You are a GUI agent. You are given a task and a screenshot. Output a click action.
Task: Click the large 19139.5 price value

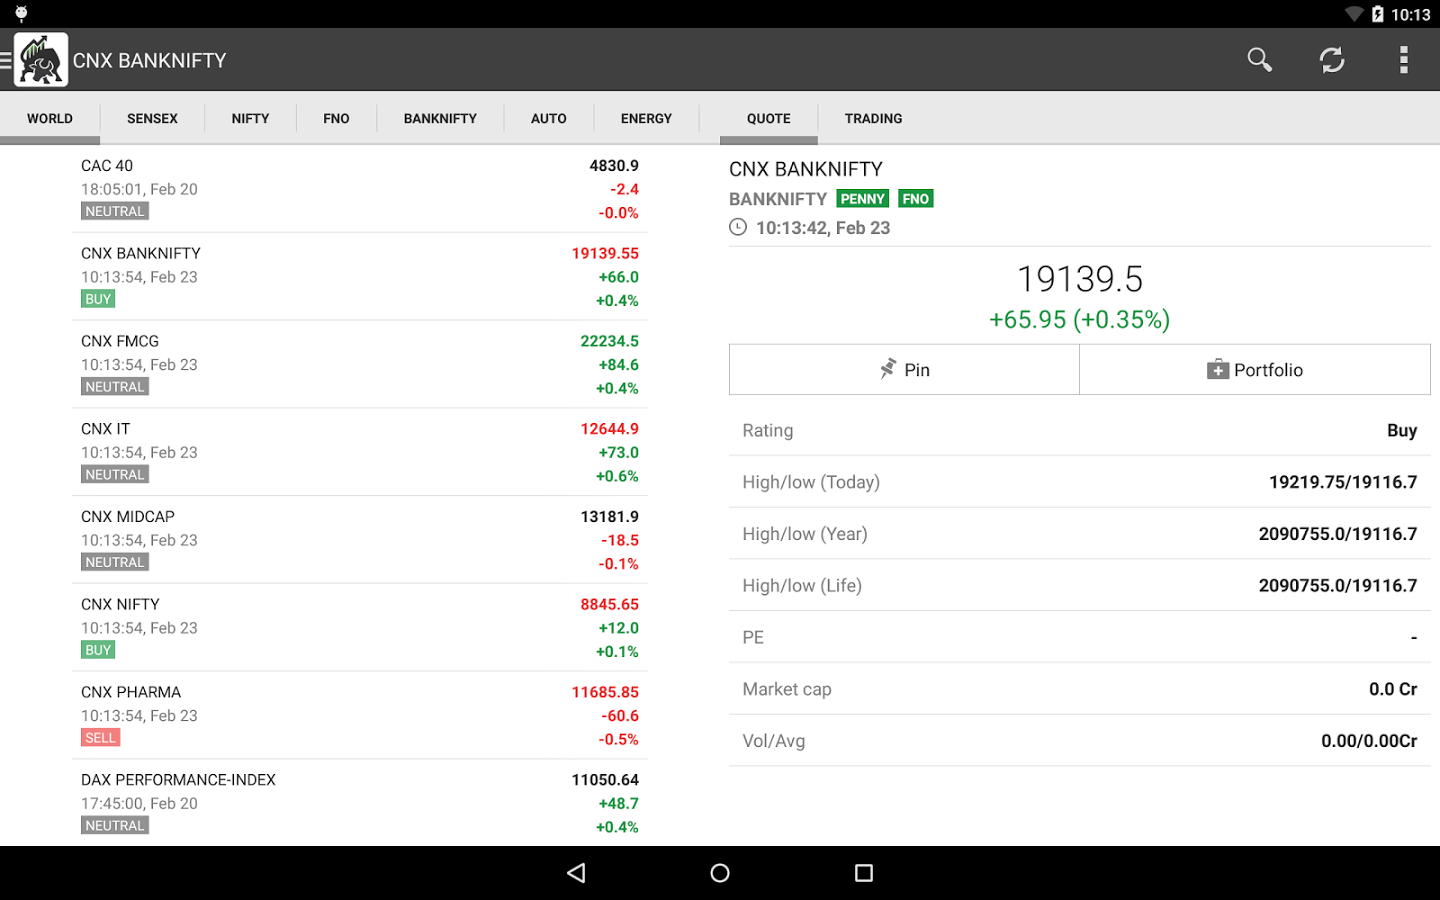pyautogui.click(x=1080, y=279)
